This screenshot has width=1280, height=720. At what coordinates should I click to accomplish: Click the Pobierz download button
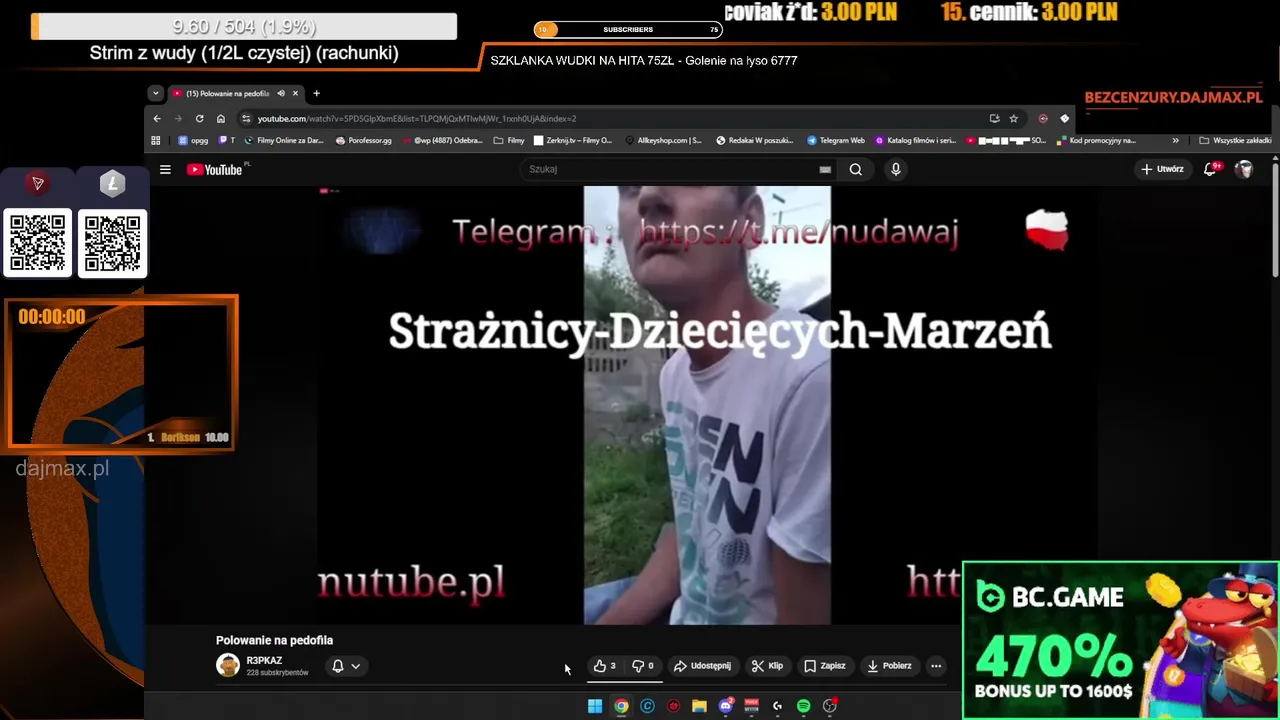pos(890,666)
